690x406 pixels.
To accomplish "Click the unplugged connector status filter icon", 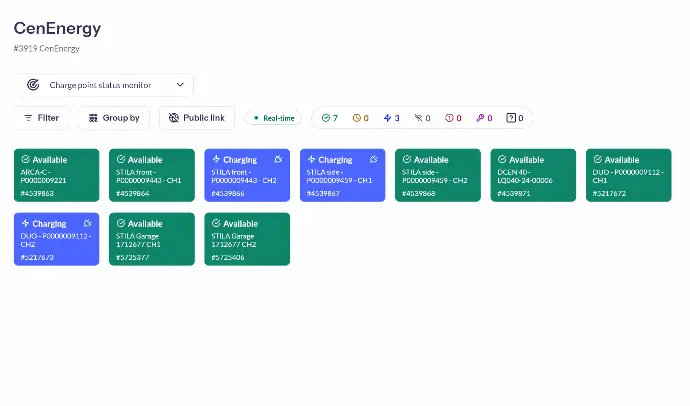I will tap(422, 118).
